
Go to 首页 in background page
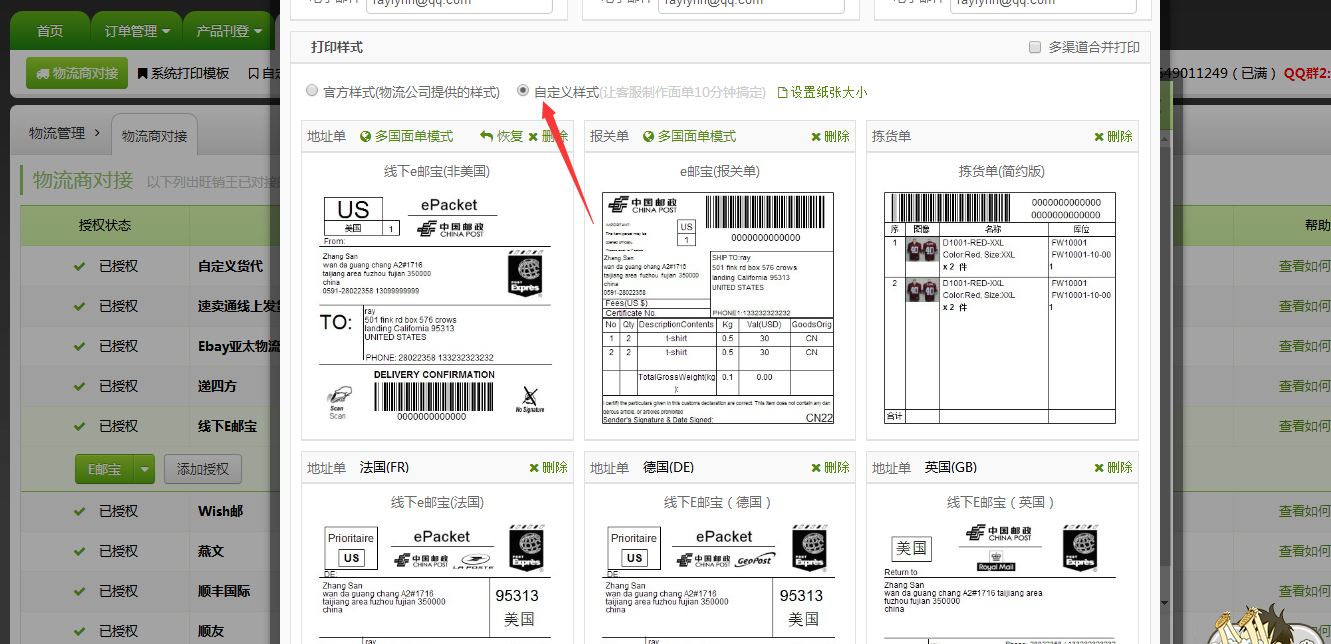[50, 31]
